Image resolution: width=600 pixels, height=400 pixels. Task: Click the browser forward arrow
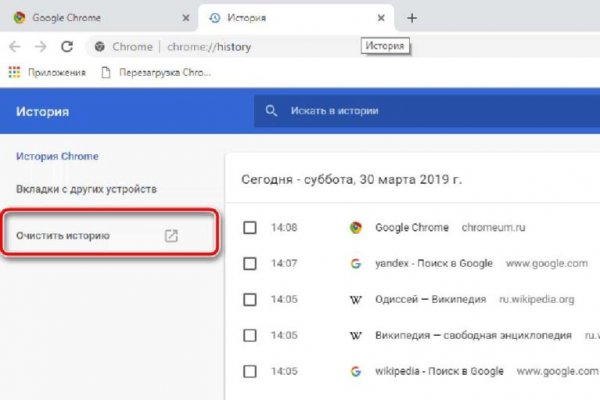pyautogui.click(x=41, y=46)
